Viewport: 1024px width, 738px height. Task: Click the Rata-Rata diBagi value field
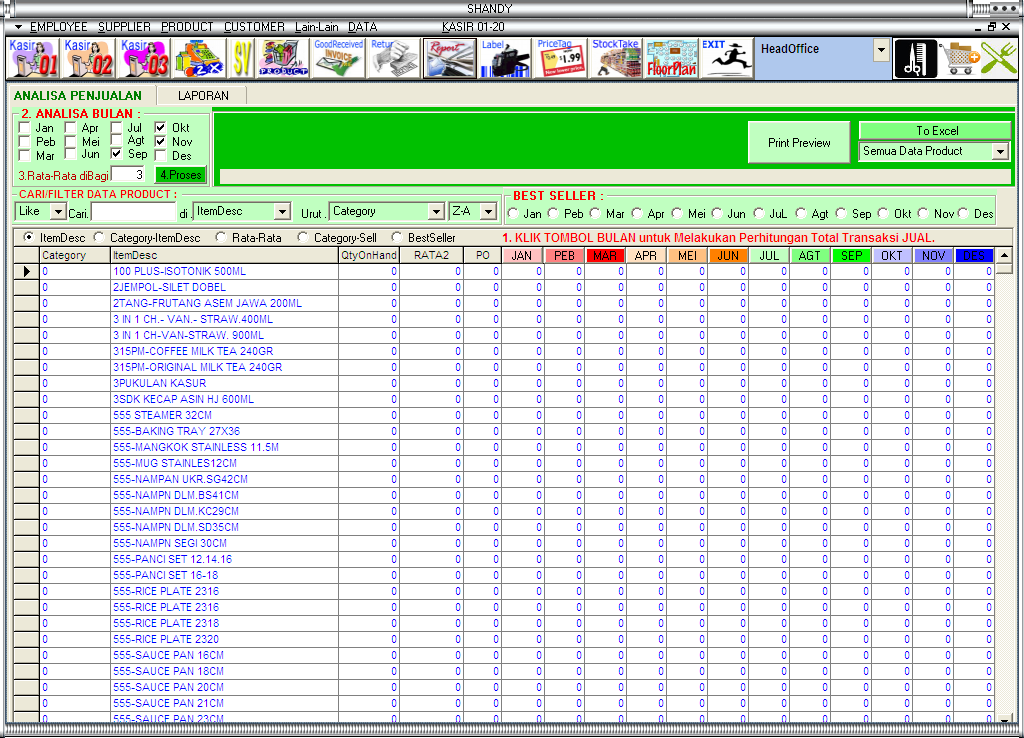click(128, 174)
